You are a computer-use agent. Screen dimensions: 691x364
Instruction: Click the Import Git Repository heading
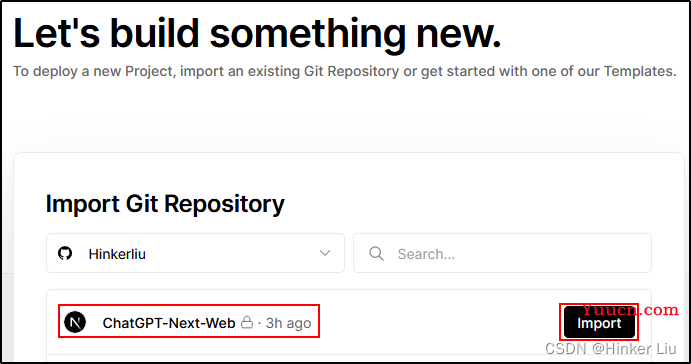tap(165, 204)
